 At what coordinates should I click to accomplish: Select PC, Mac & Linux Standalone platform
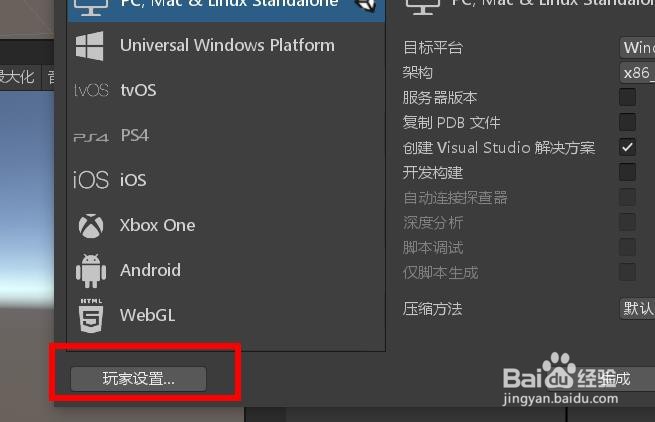point(226,6)
